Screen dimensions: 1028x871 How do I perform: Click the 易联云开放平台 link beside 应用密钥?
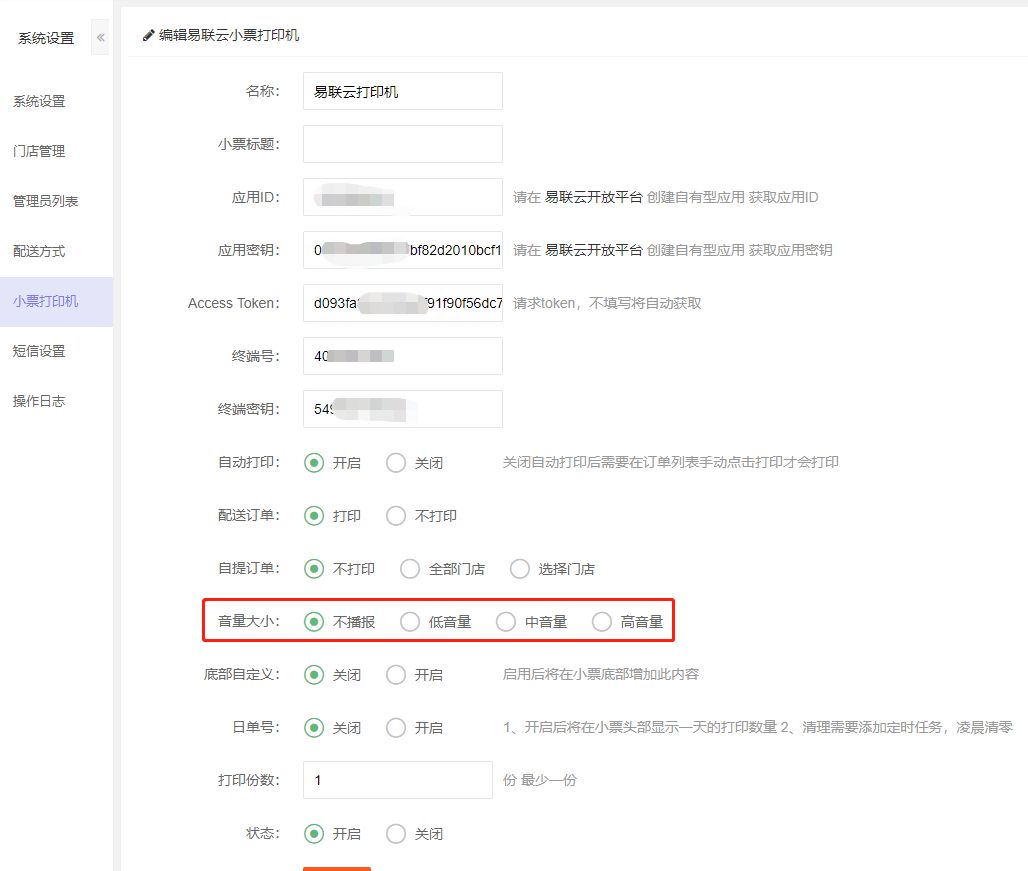pyautogui.click(x=593, y=250)
